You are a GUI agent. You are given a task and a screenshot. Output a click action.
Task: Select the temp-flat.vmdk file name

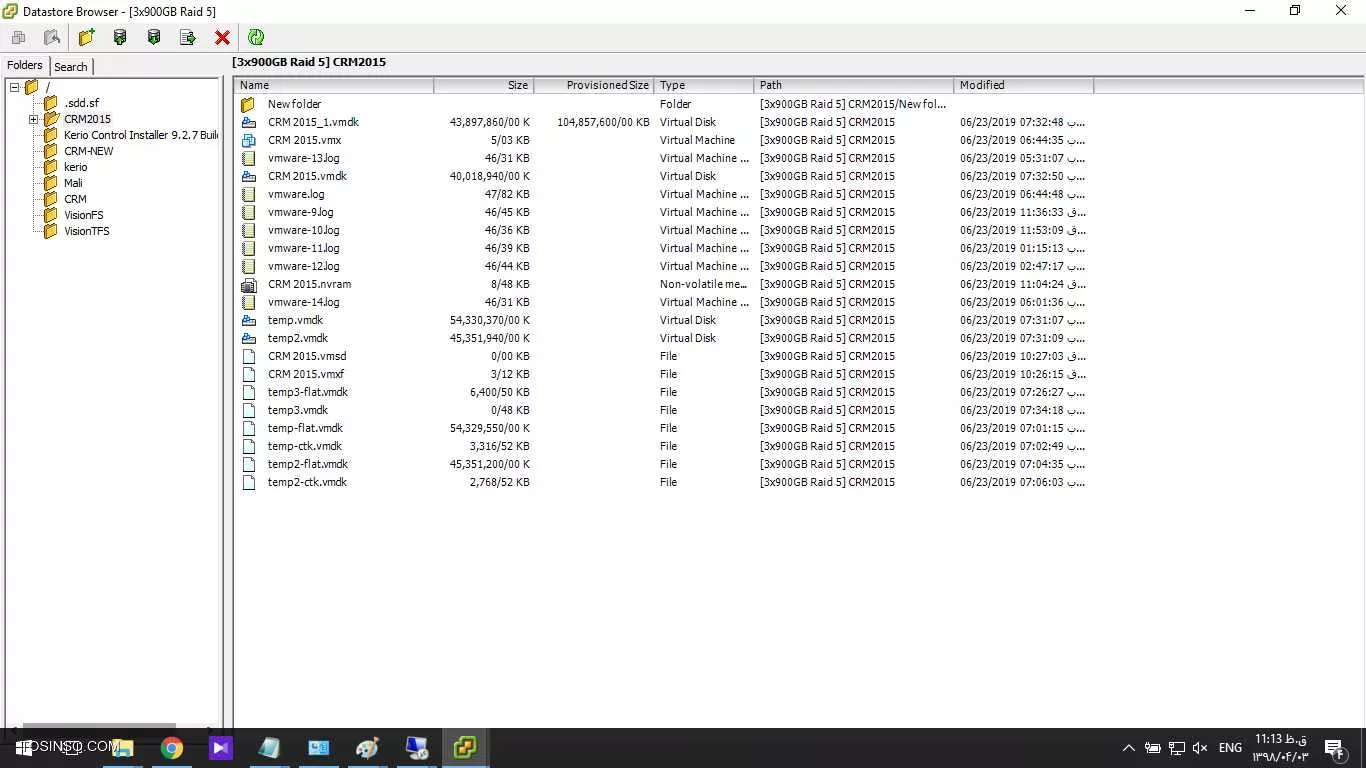tap(305, 428)
